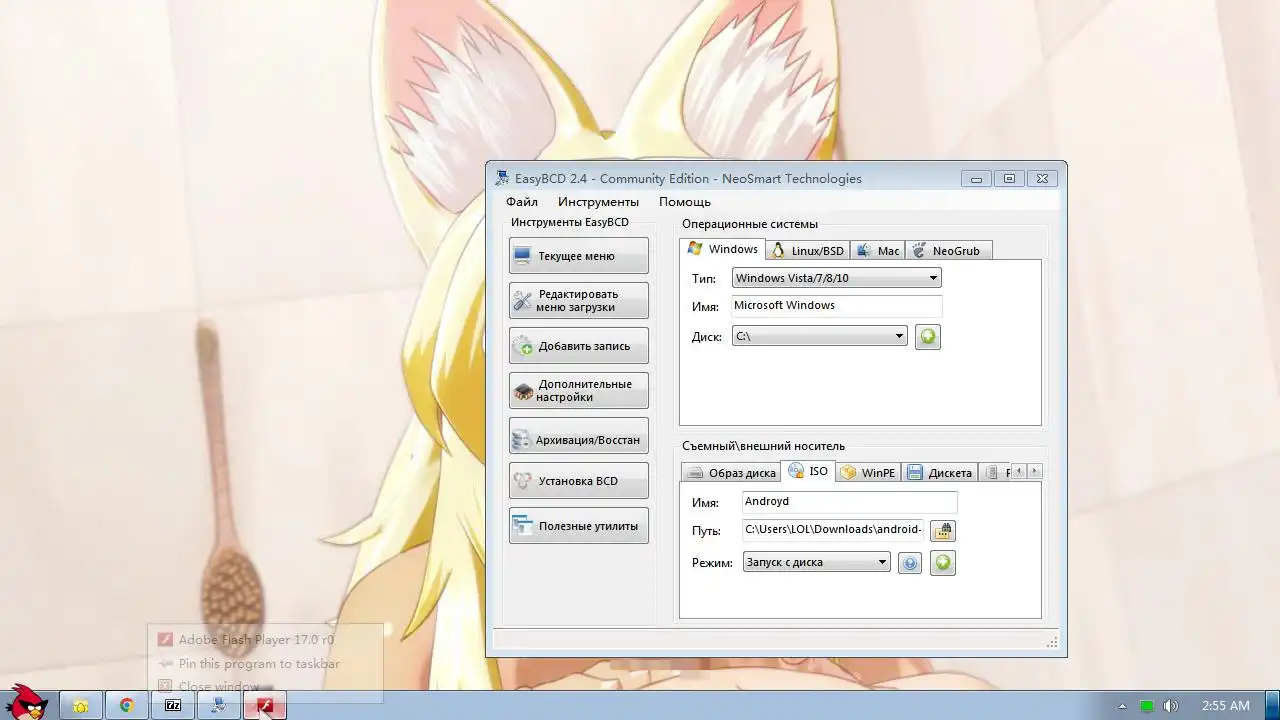Screen dimensions: 1280x720
Task: Open the Инструменты menu
Action: click(598, 202)
